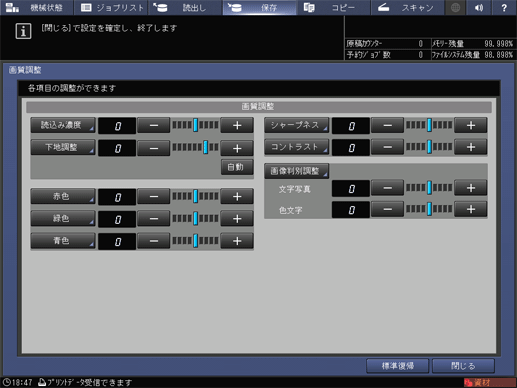Image resolution: width=517 pixels, height=388 pixels.
Task: Increase 青色 with plus button
Action: (237, 241)
